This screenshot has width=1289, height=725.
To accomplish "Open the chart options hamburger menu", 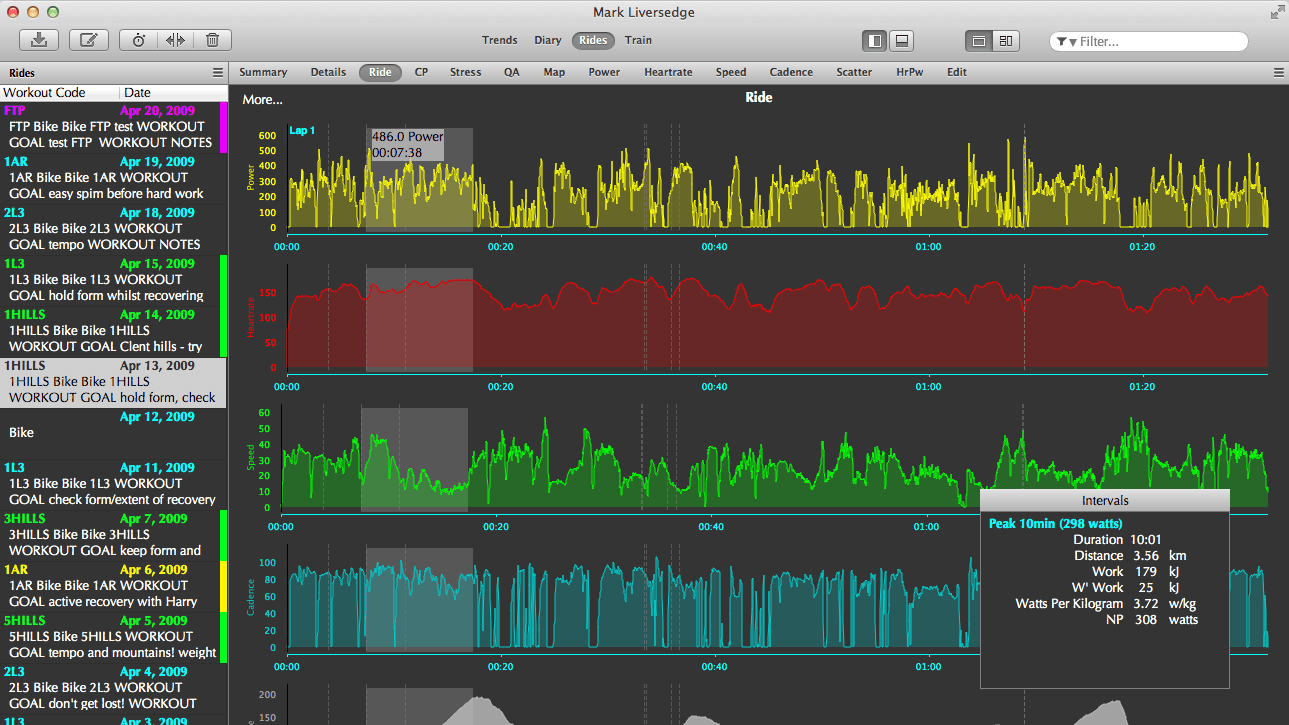I will coord(1277,72).
